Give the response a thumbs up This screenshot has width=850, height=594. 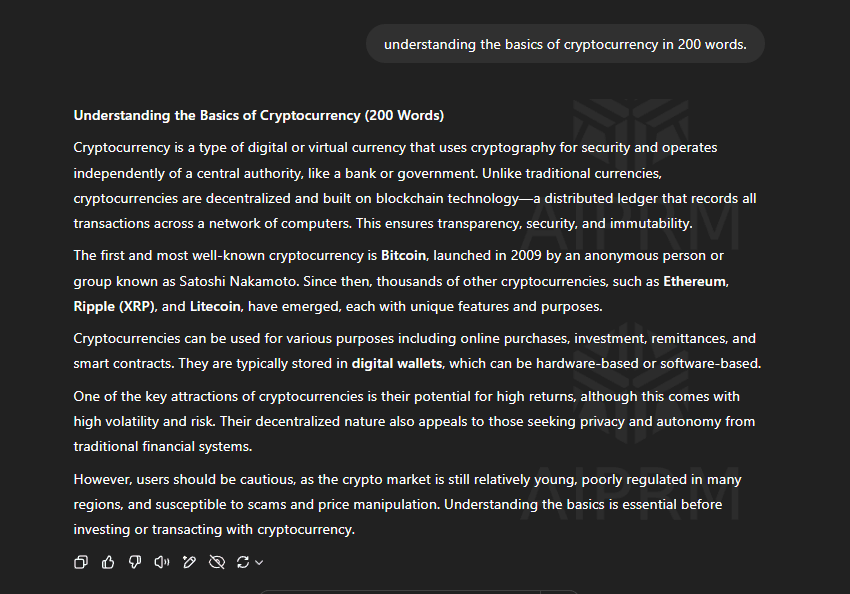[108, 562]
